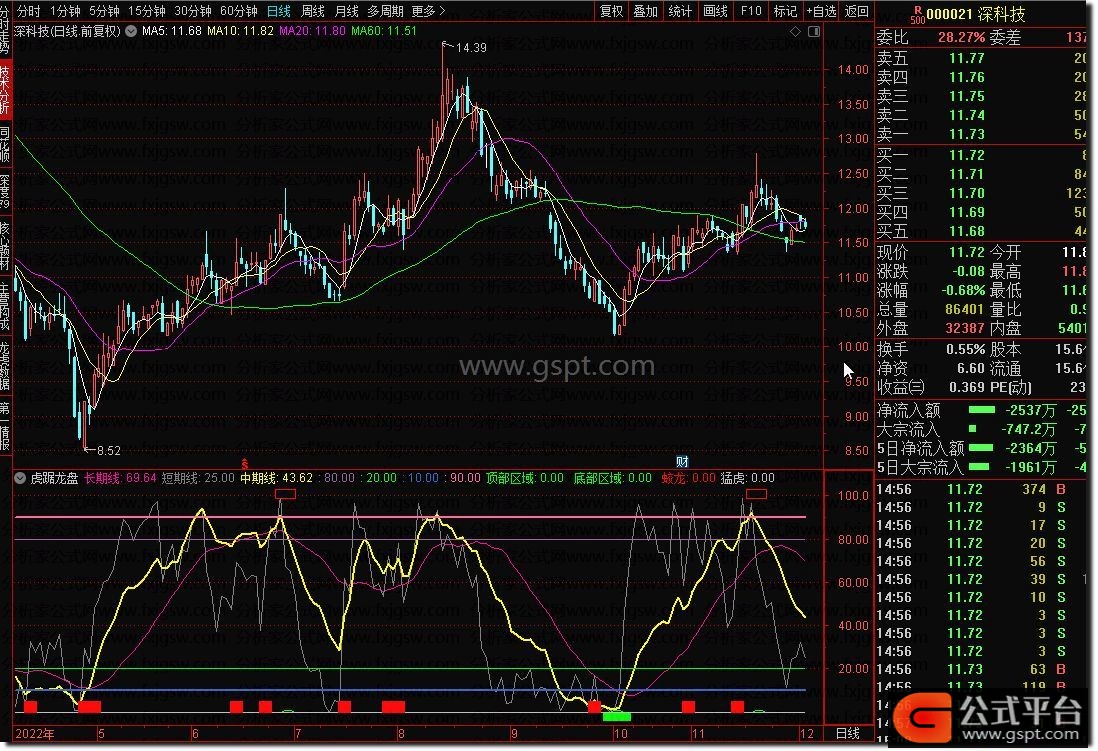Switch to the 分时 timeframe
This screenshot has height=751, width=1098.
[27, 11]
